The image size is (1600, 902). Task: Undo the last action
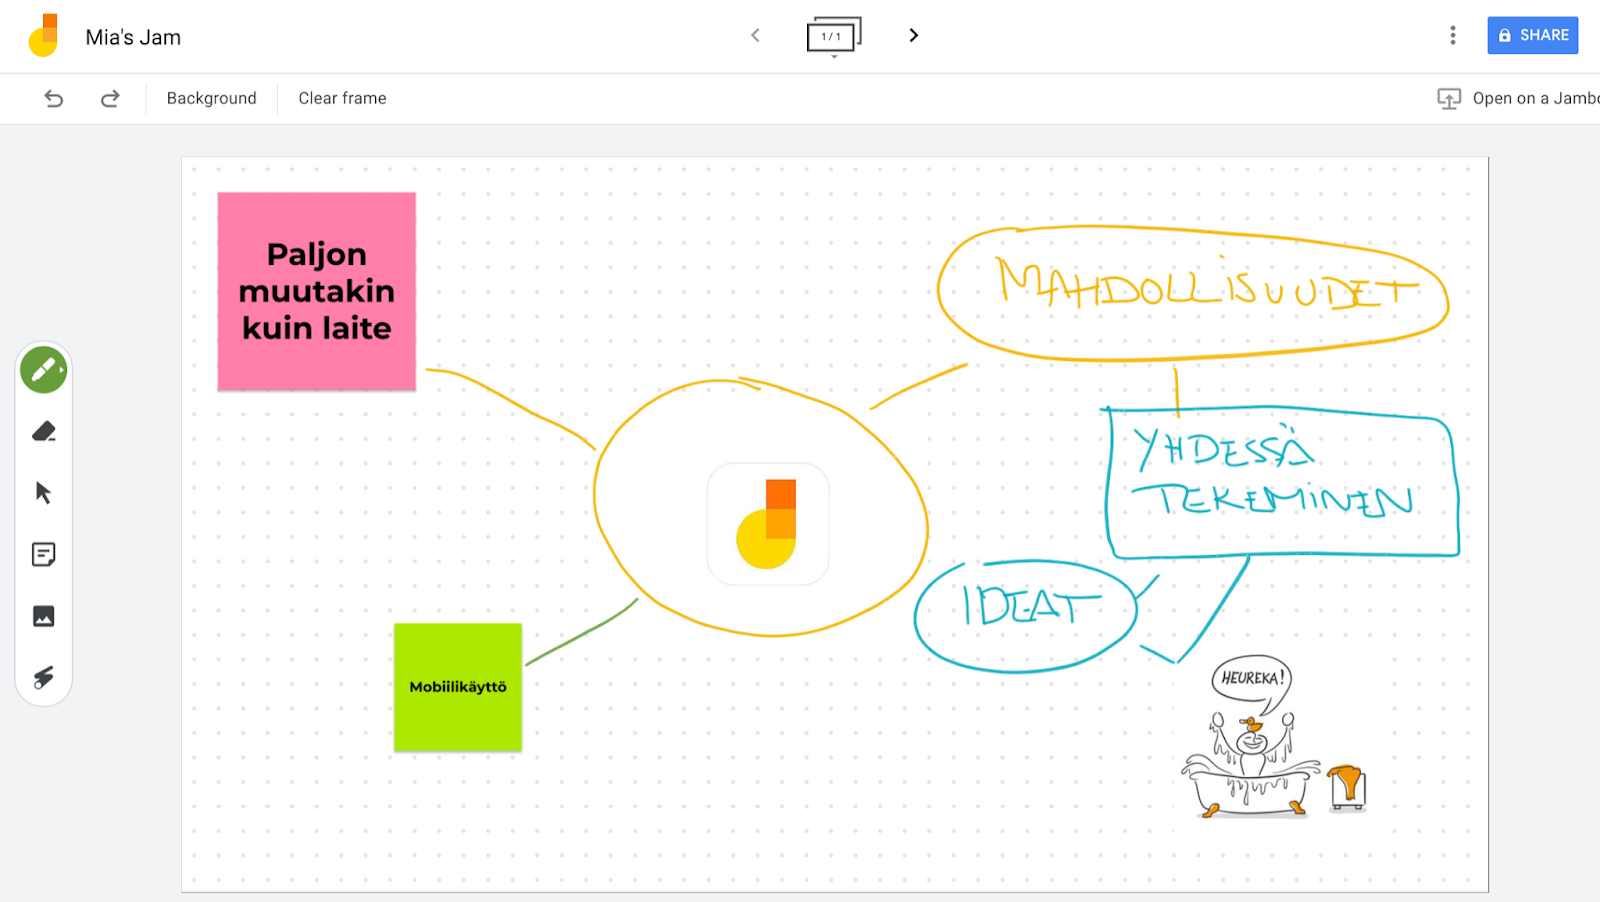click(54, 98)
